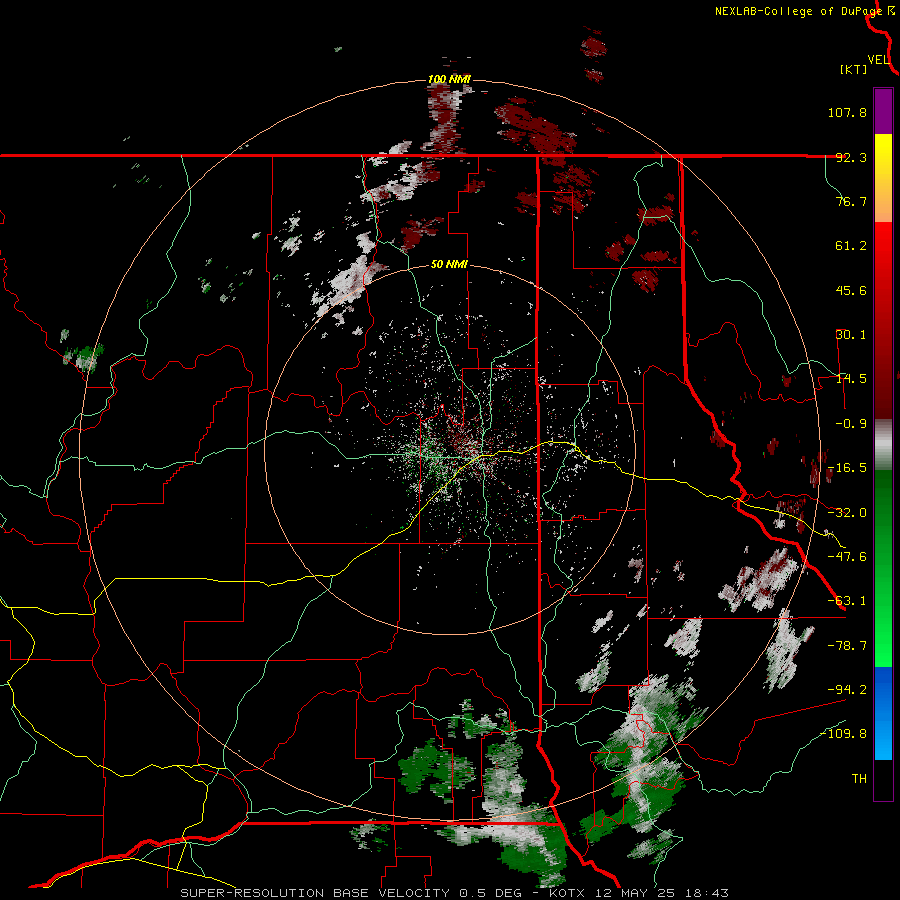Pick the purple segment of the velocity color bar
The width and height of the screenshot is (900, 900).
[x=883, y=111]
